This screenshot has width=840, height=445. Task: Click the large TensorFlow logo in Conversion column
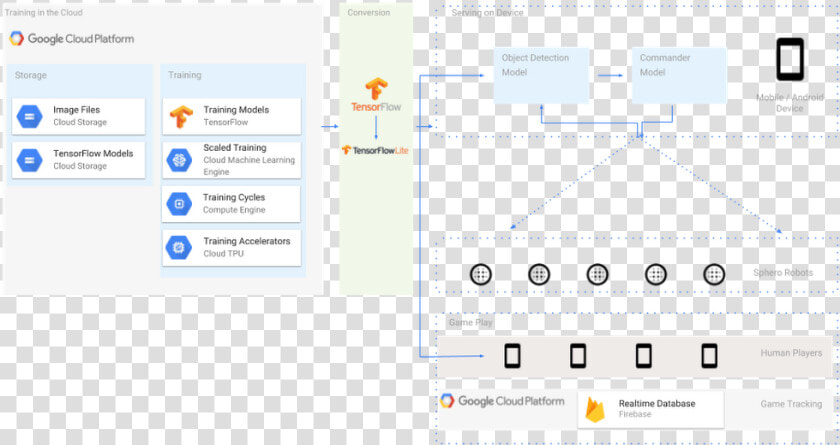376,95
